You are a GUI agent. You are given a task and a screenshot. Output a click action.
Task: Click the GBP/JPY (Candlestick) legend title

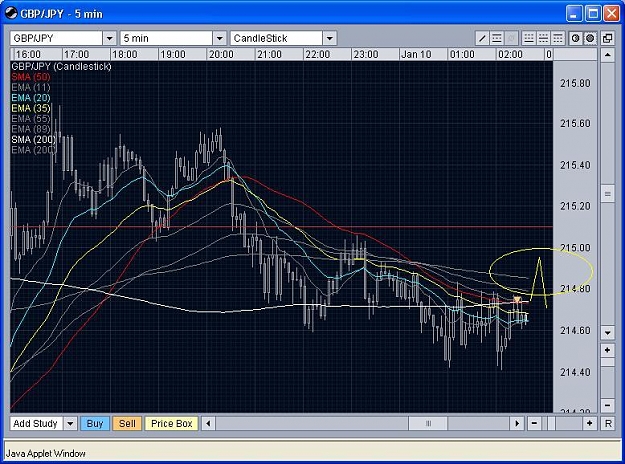pos(61,67)
